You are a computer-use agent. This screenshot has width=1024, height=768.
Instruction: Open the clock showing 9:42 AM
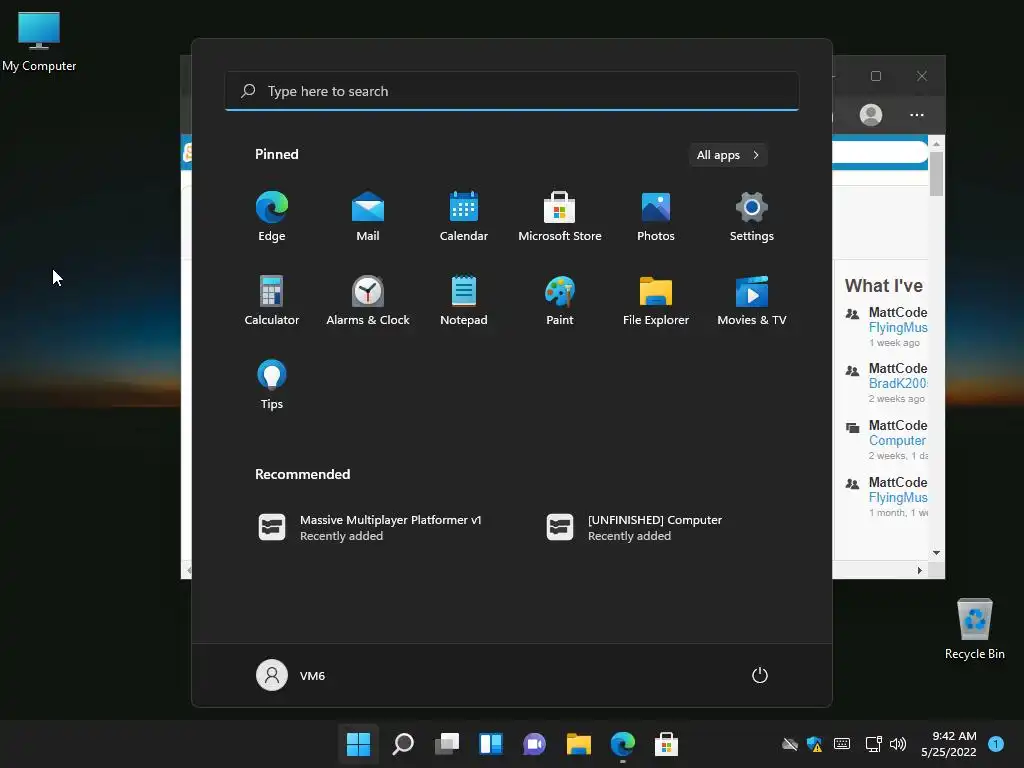pyautogui.click(x=949, y=744)
